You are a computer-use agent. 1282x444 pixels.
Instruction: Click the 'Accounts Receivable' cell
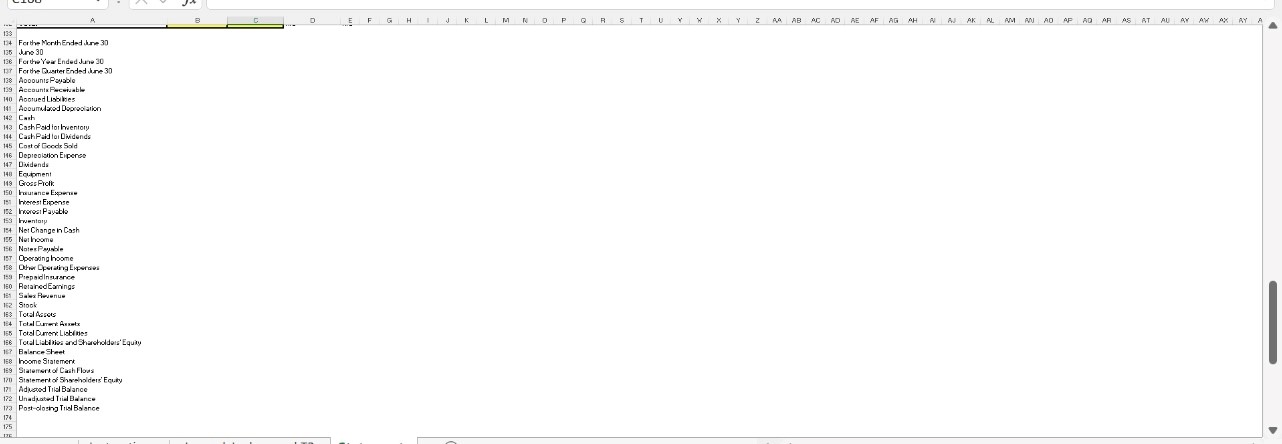[92, 90]
